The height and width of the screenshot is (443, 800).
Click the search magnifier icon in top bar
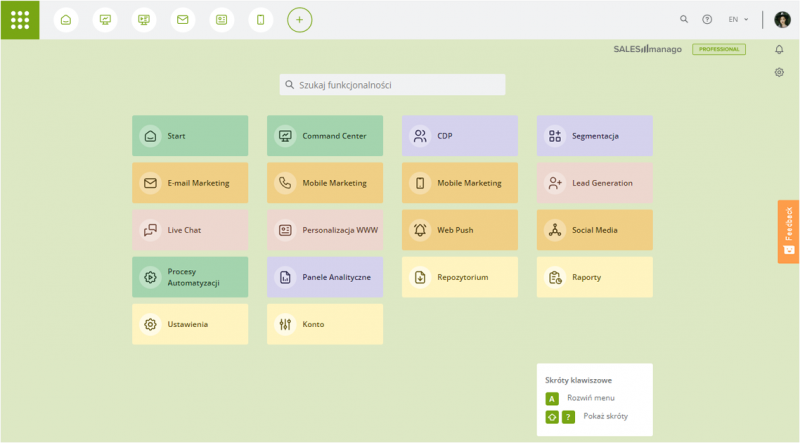point(684,19)
